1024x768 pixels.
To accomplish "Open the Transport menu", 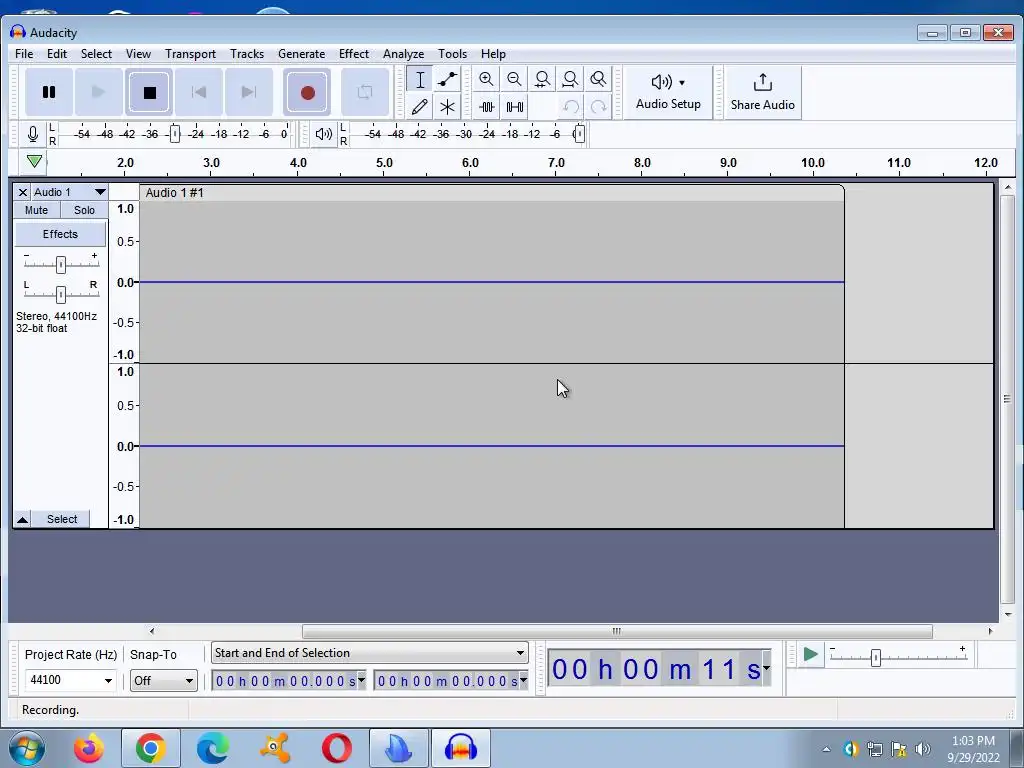I will 190,54.
